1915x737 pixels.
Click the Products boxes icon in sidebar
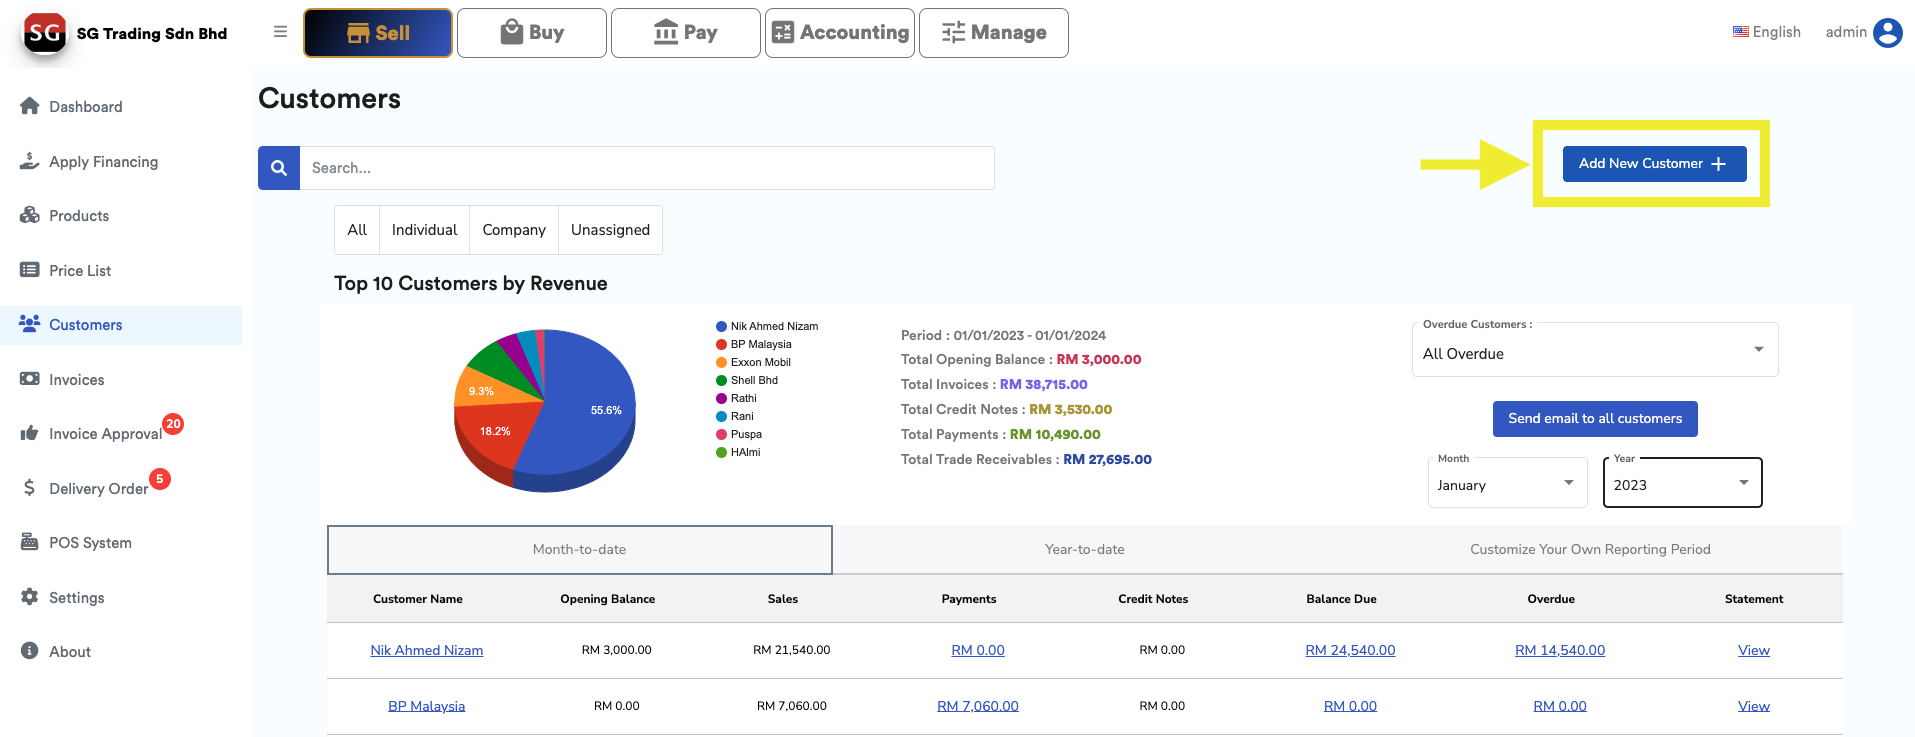pyautogui.click(x=30, y=215)
